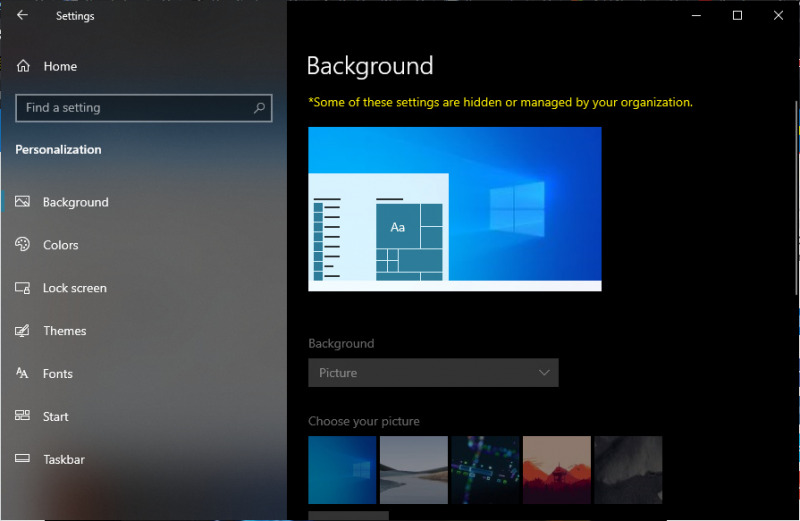Maximize the Settings window
Image resolution: width=800 pixels, height=521 pixels.
click(737, 15)
